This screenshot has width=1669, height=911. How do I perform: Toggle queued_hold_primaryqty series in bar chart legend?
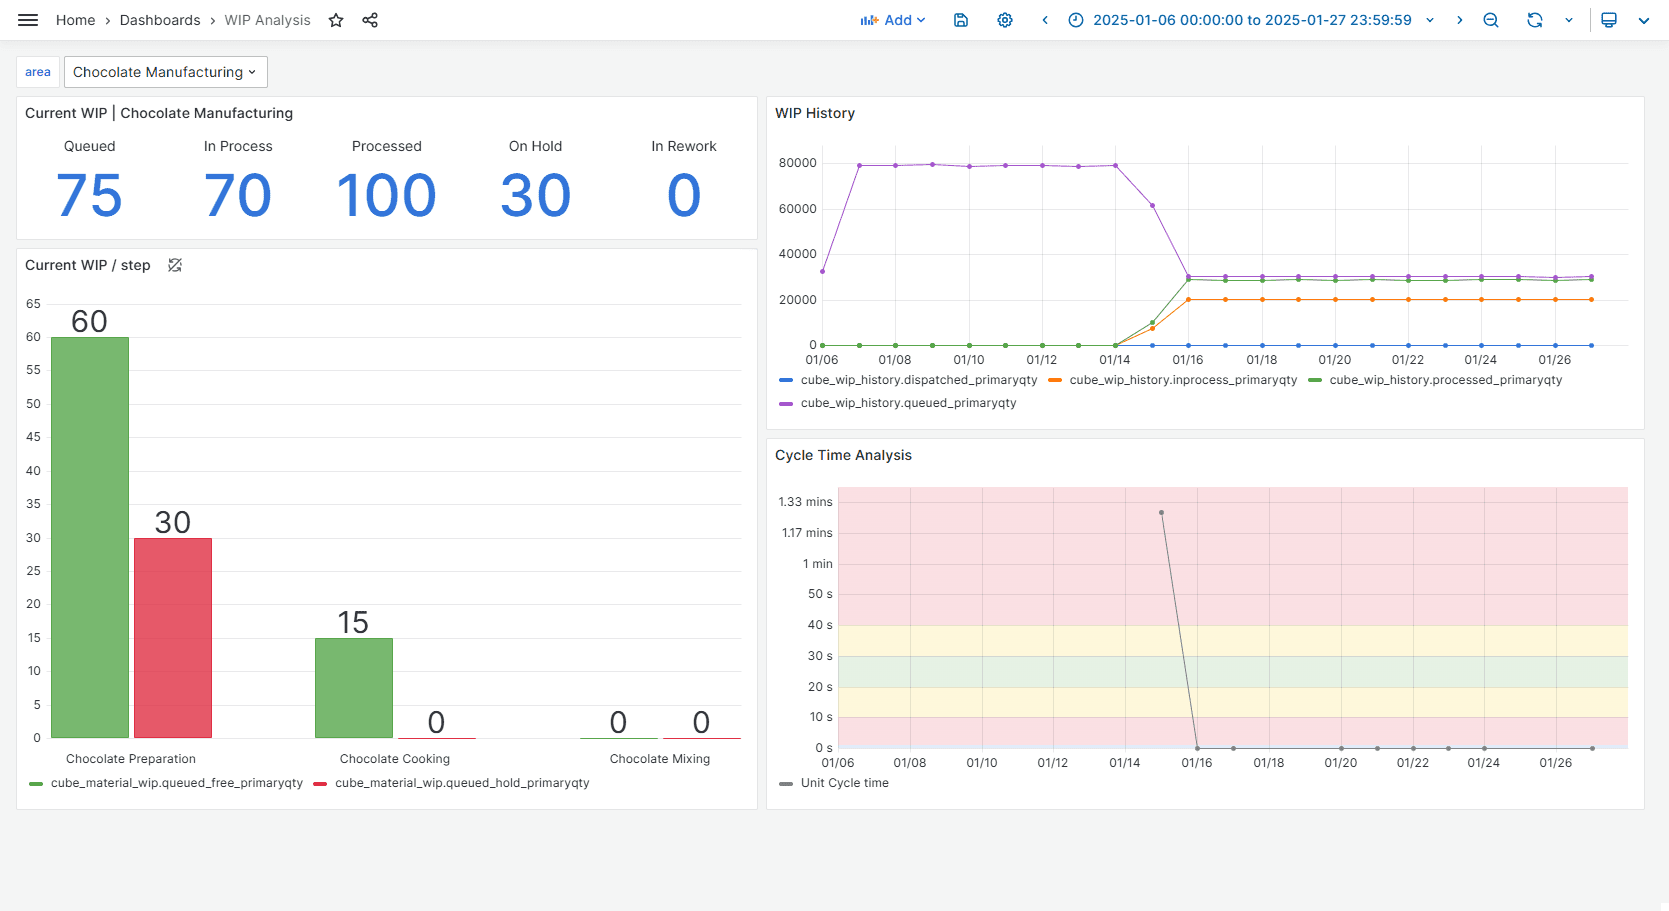click(461, 783)
